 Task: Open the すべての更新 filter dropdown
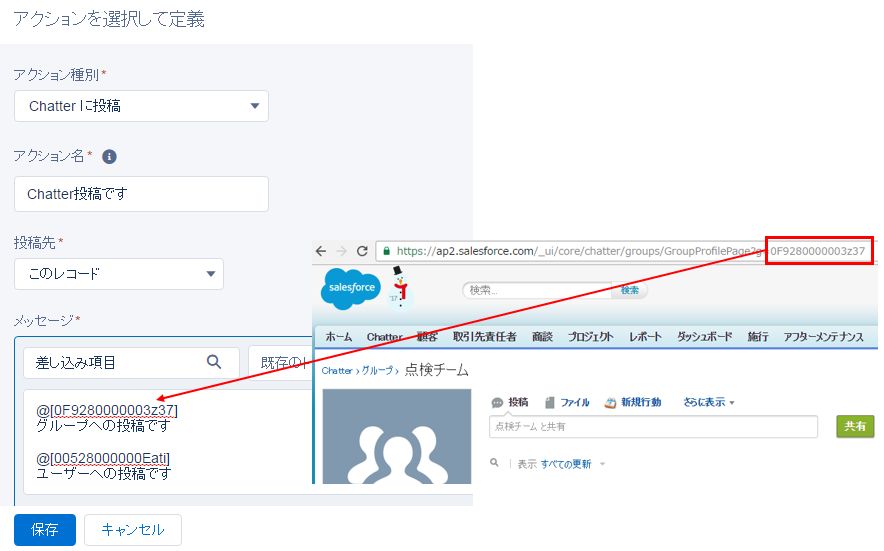point(572,464)
